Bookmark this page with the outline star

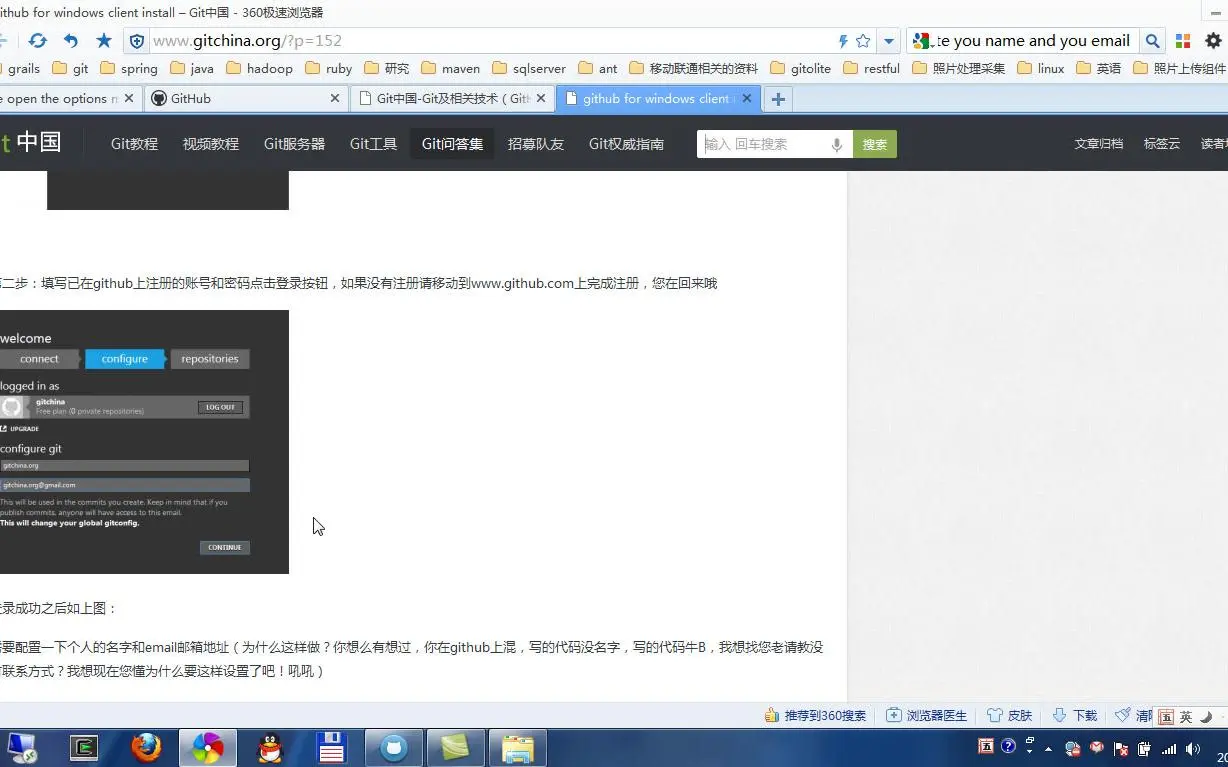[x=863, y=41]
